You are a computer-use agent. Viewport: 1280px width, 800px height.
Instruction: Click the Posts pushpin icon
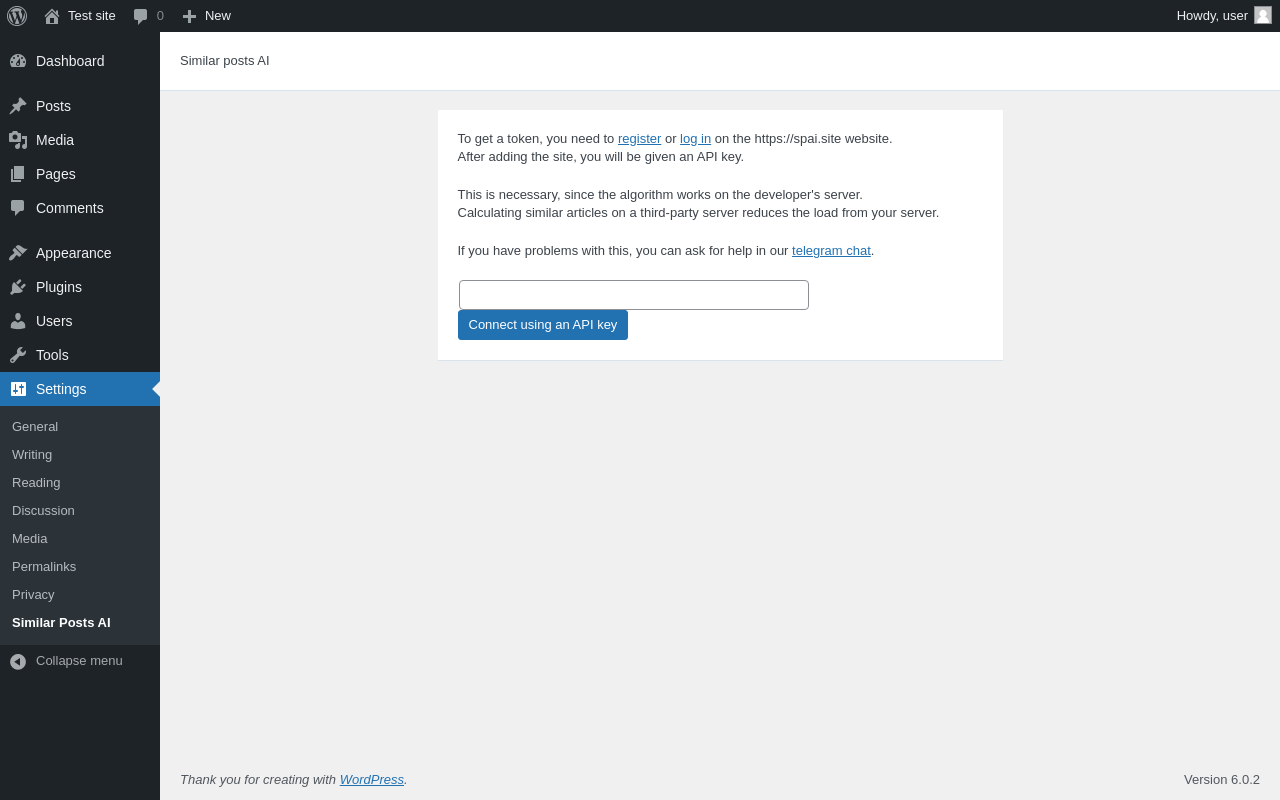pos(18,106)
